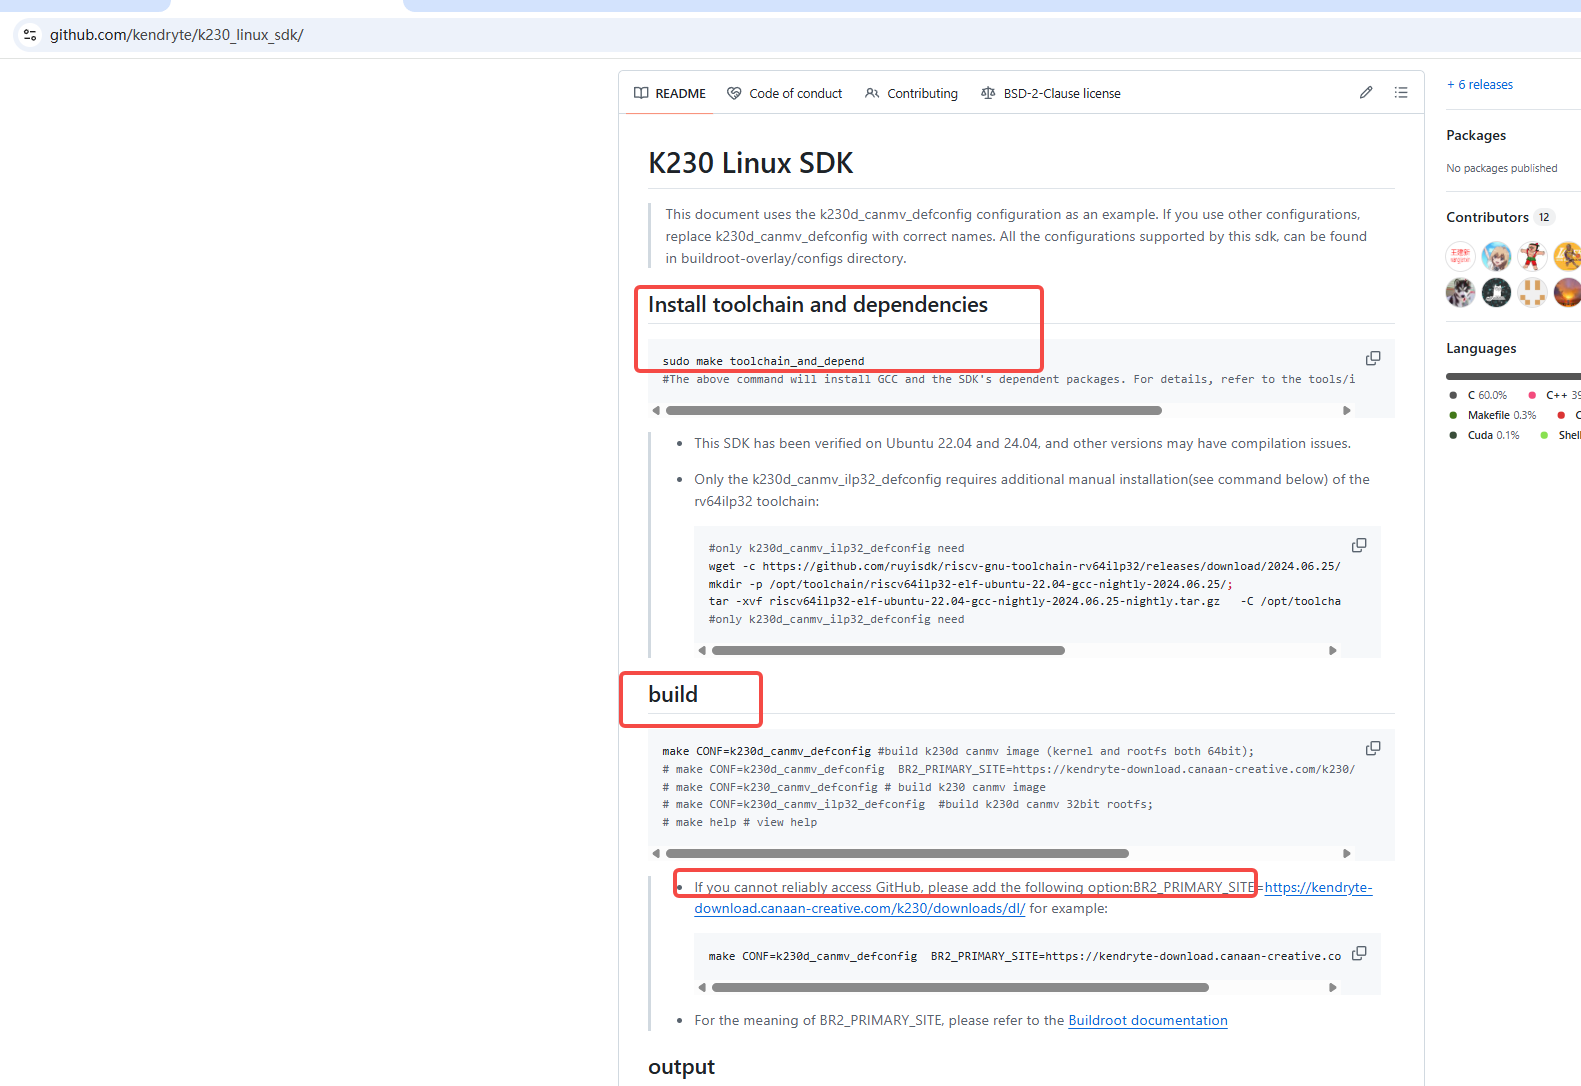Open the + 6 releases link
The width and height of the screenshot is (1581, 1086).
1480,85
